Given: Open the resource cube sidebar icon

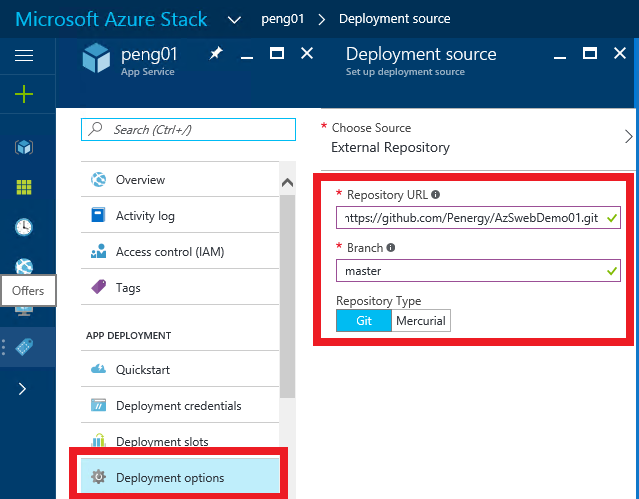Looking at the screenshot, I should (x=24, y=147).
